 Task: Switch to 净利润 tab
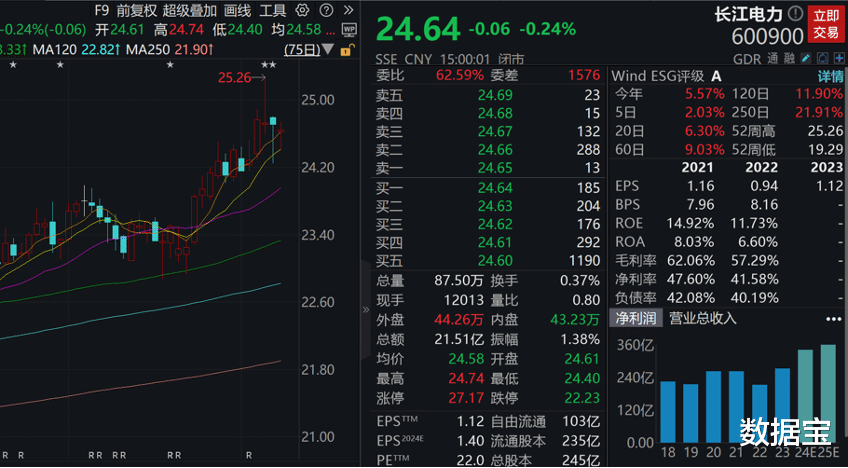pos(636,319)
